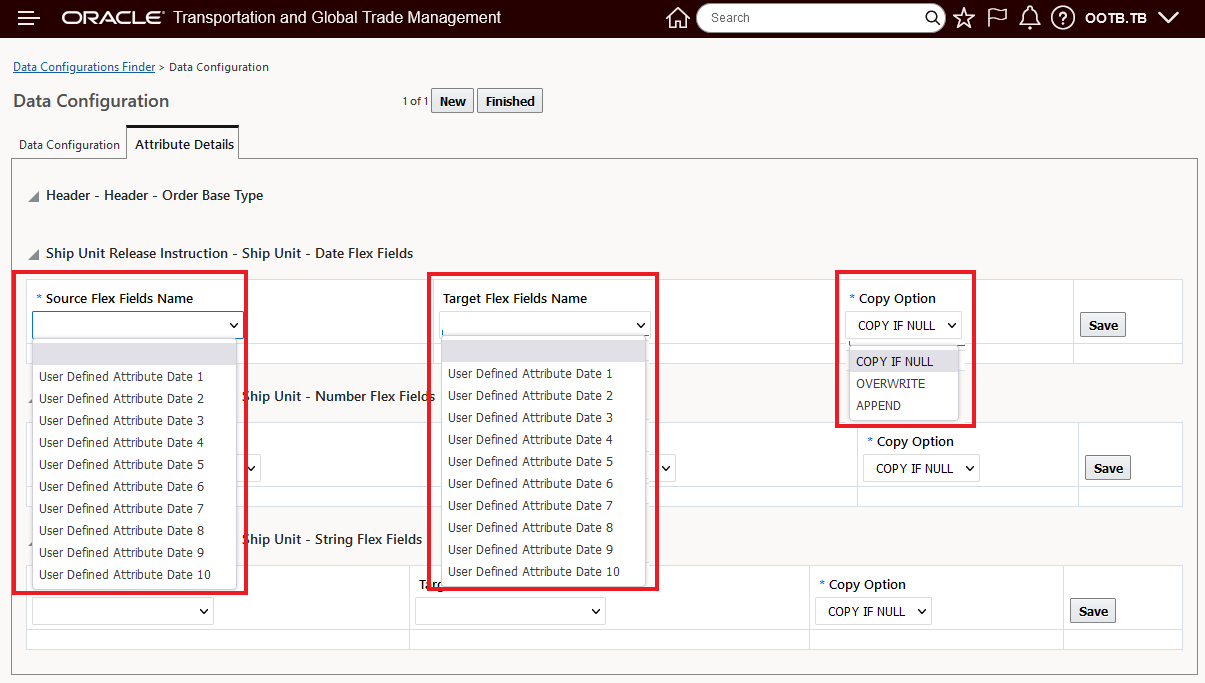Open the hamburger navigation menu
This screenshot has width=1205, height=683.
coord(29,18)
